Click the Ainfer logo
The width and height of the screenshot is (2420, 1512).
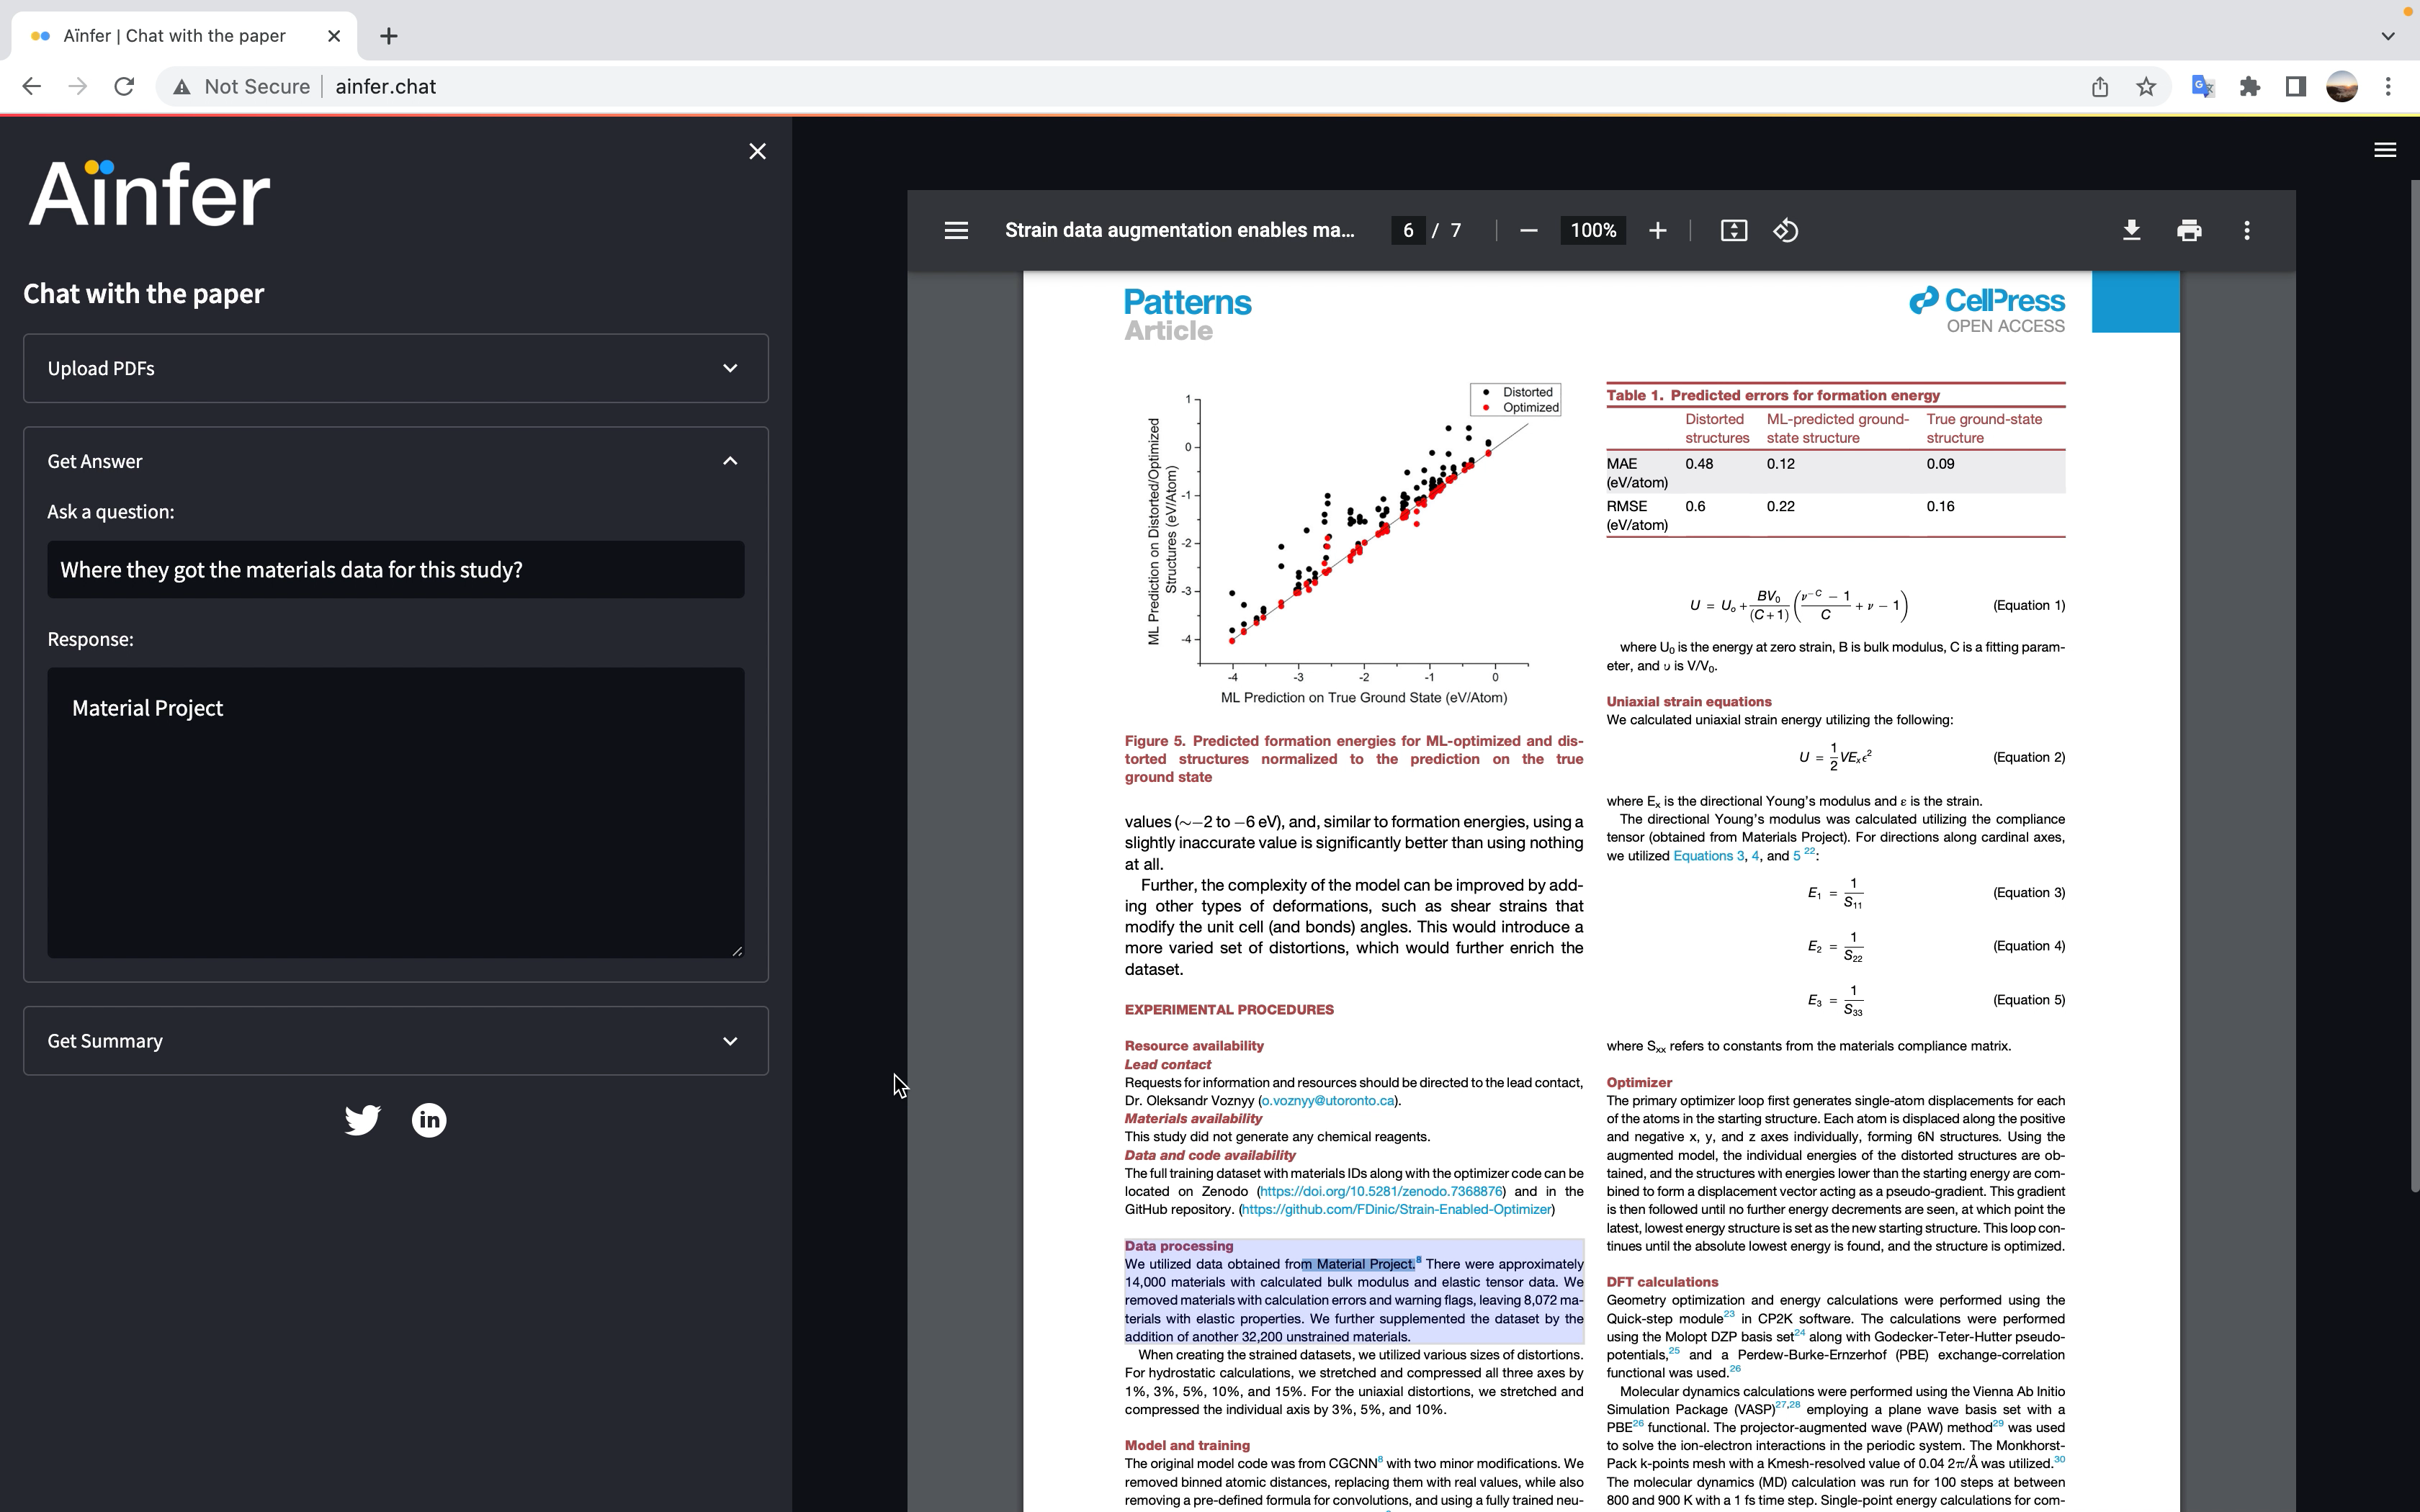[x=149, y=192]
